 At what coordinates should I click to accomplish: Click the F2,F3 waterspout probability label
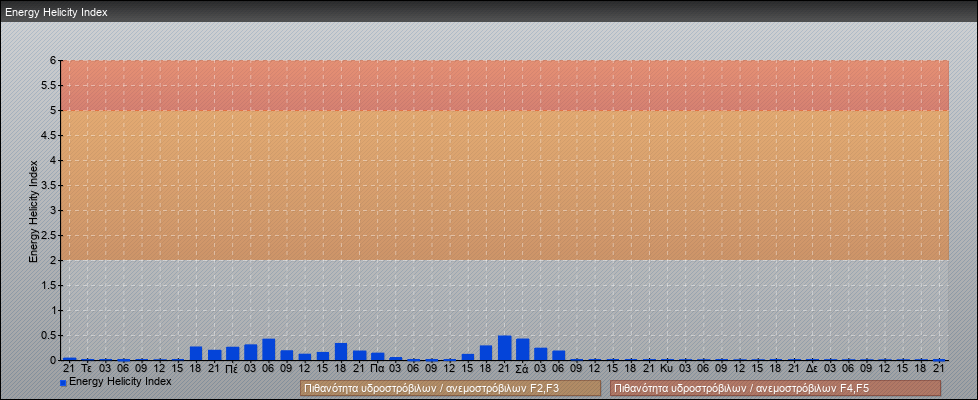450,388
